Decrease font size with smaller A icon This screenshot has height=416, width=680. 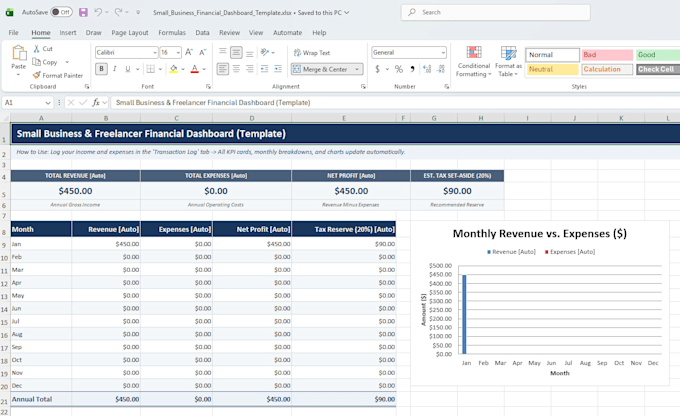[x=203, y=52]
